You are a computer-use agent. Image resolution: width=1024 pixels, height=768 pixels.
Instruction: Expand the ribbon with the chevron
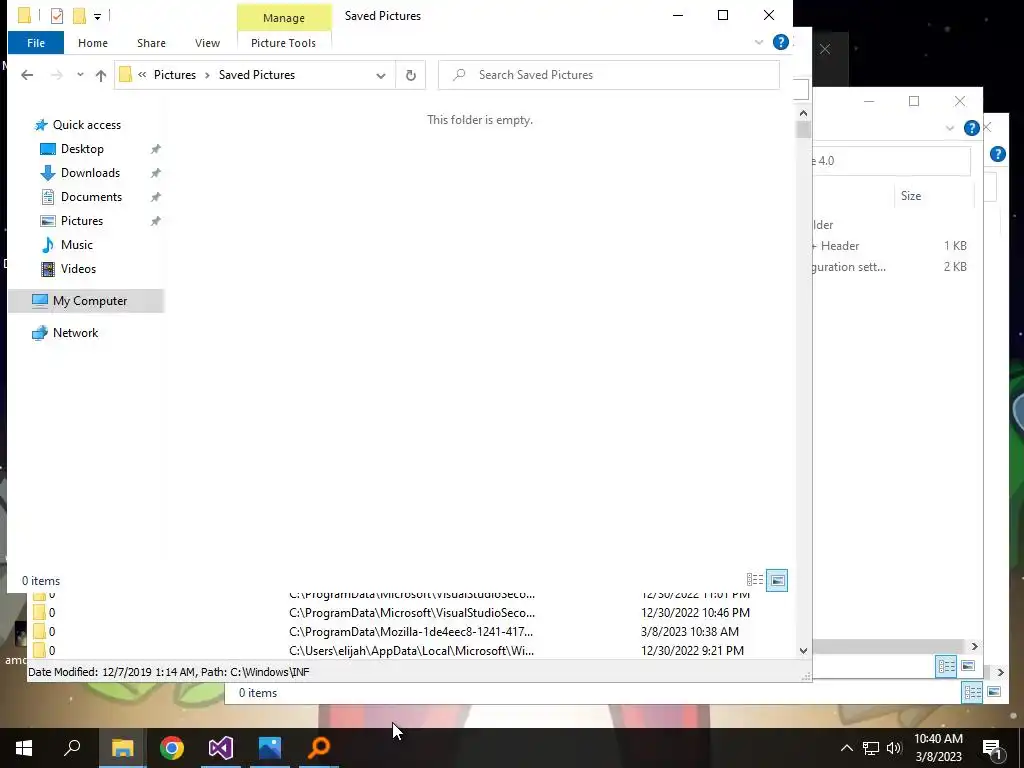click(759, 42)
